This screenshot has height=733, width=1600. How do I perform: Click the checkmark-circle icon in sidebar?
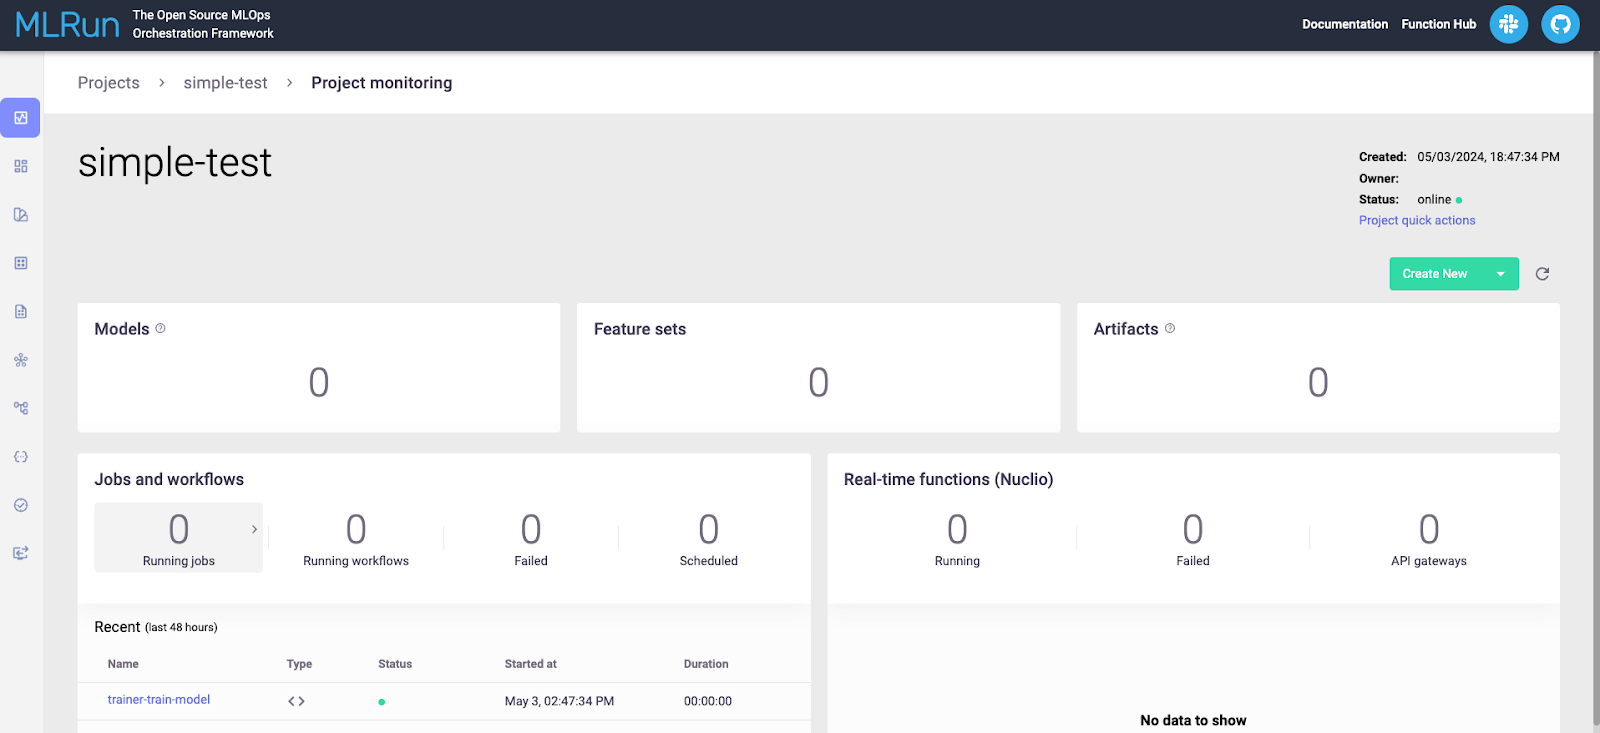pos(21,505)
